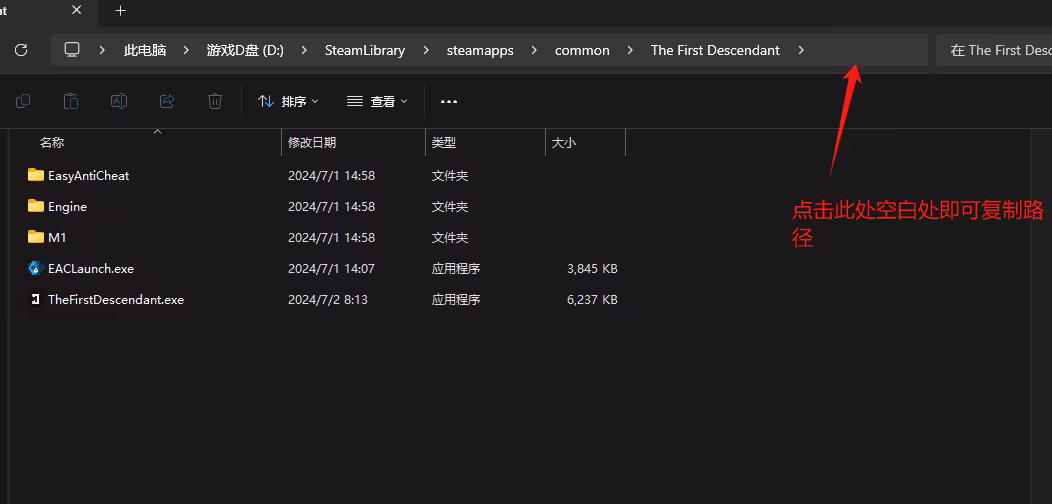Click the refresh icon

coord(21,50)
